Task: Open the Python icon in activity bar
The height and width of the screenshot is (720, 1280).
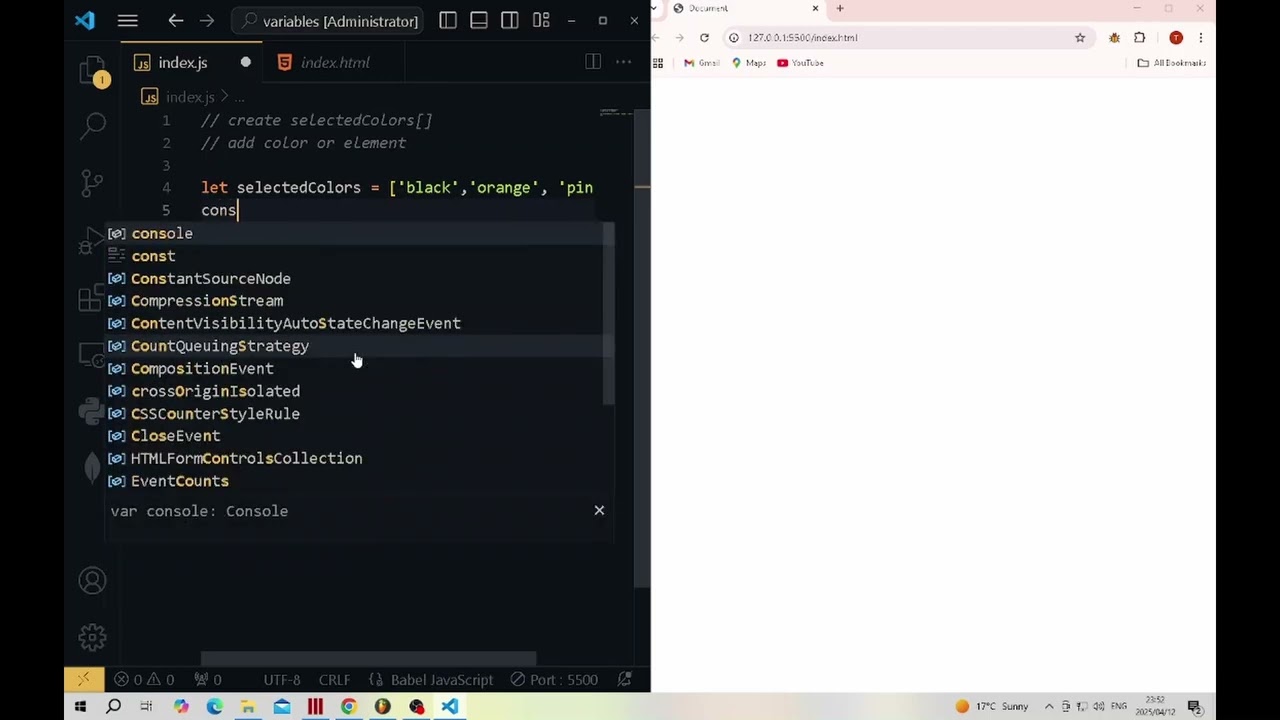Action: click(x=93, y=411)
